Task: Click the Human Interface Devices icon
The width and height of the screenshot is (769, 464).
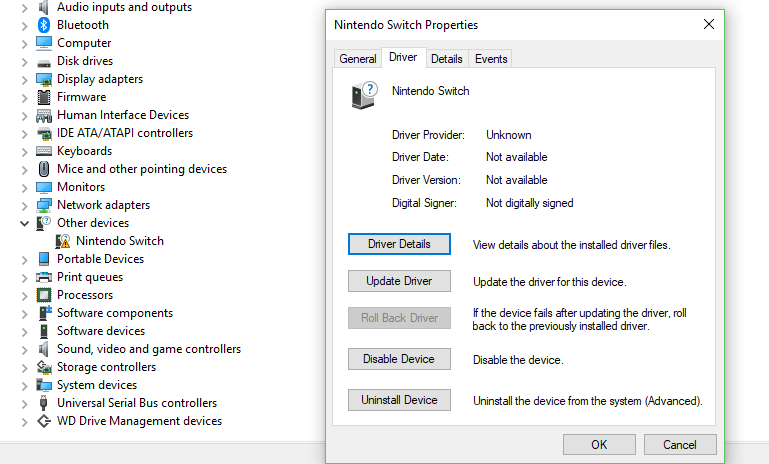Action: pyautogui.click(x=44, y=115)
